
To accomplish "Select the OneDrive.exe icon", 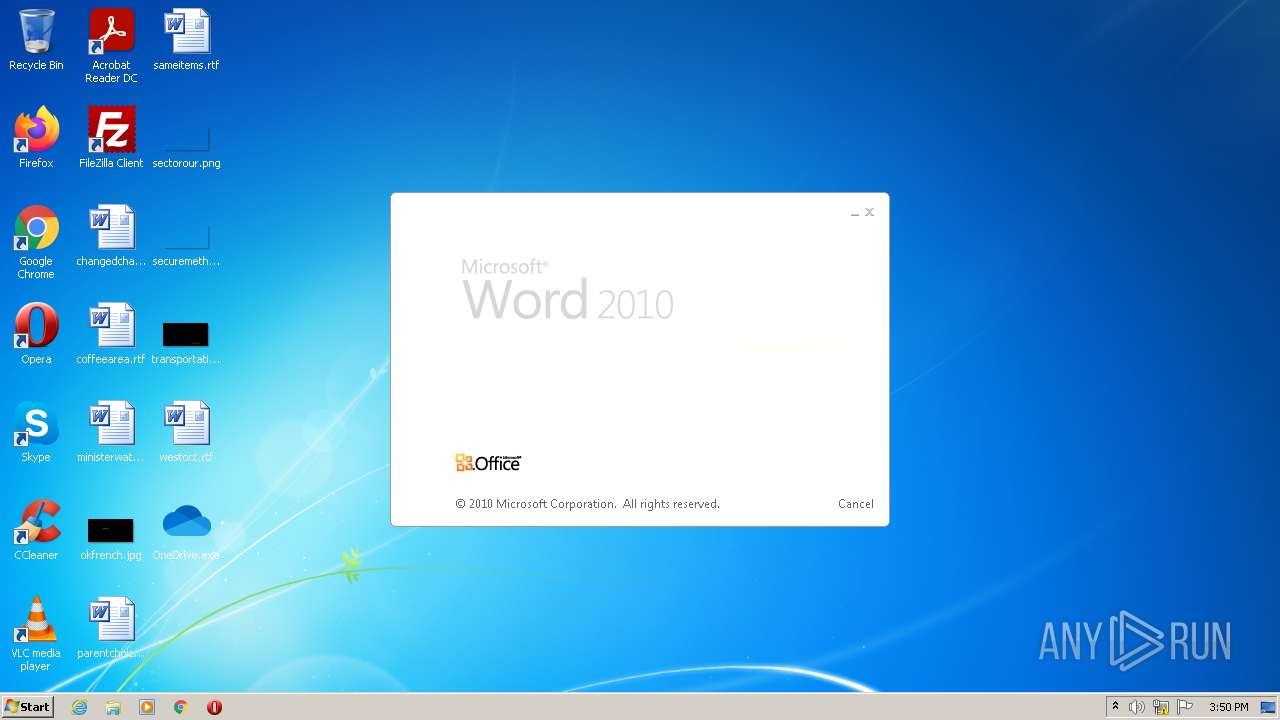I will pos(186,530).
